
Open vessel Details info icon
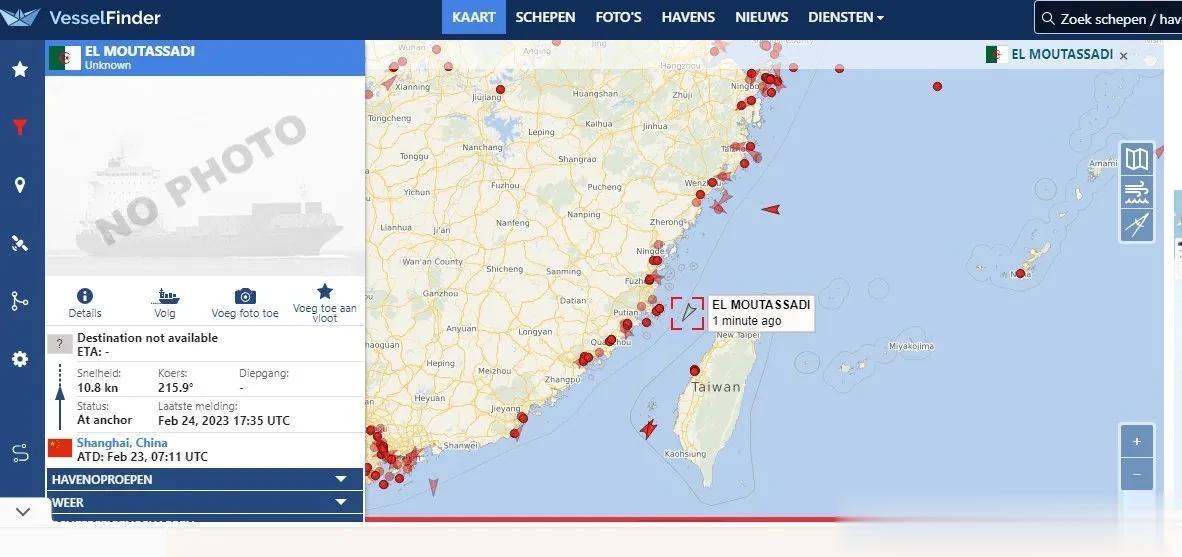(84, 296)
